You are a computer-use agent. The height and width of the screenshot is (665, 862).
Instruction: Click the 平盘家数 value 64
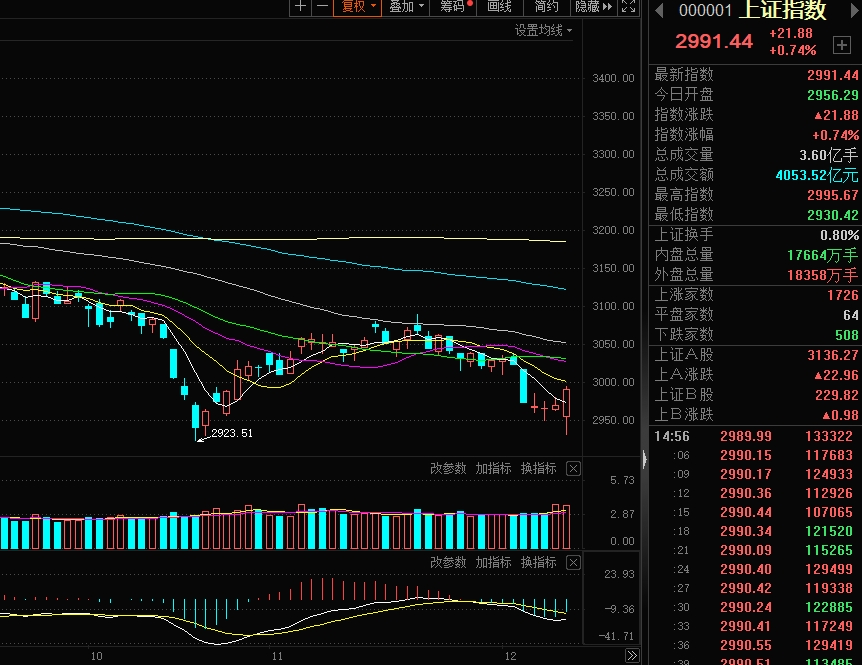point(850,315)
